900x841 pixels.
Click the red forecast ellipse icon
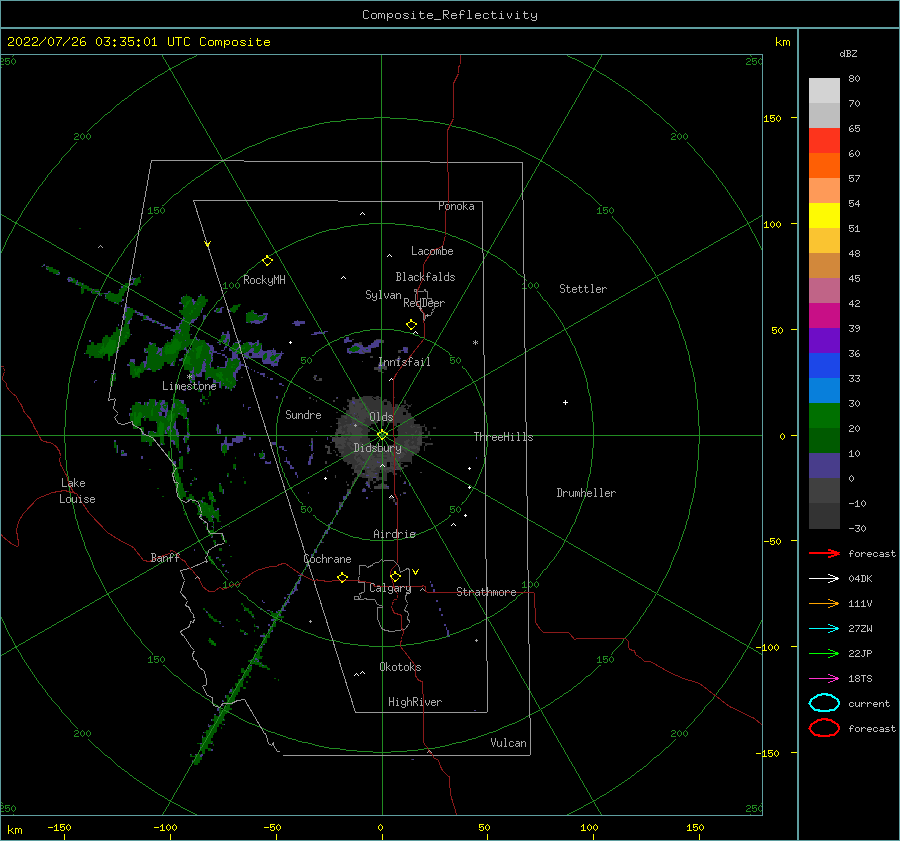click(x=824, y=728)
